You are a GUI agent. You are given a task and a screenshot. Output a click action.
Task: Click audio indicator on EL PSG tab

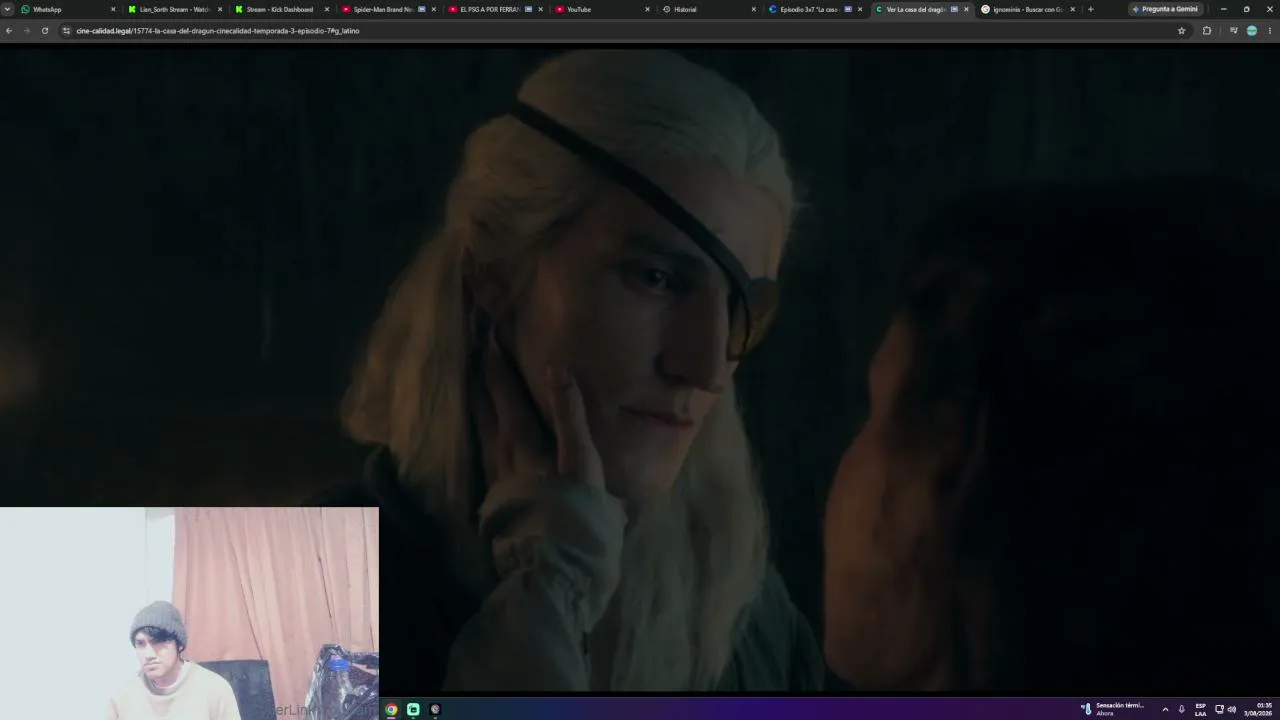(x=528, y=9)
